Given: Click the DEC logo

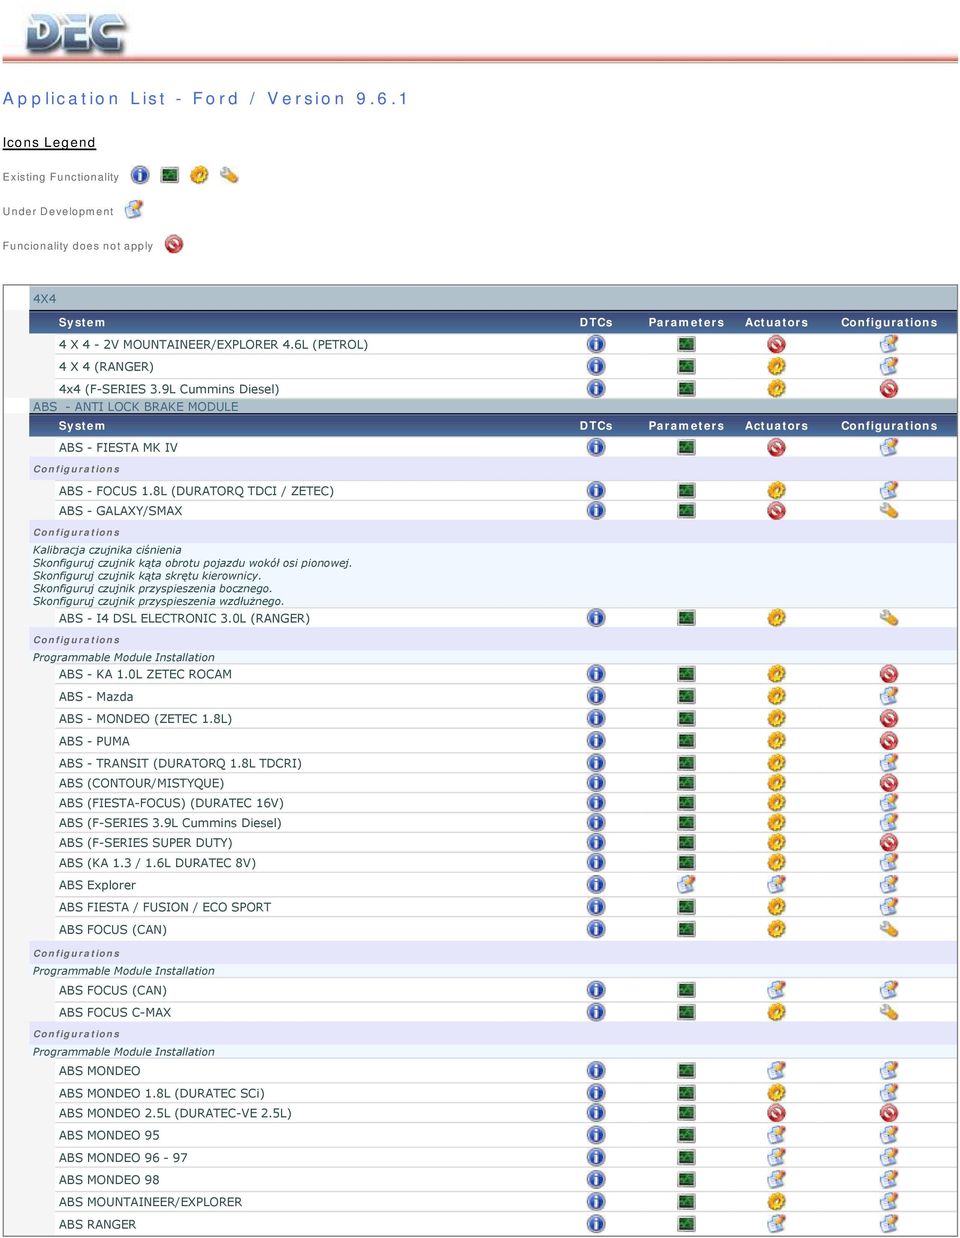Looking at the screenshot, I should (x=76, y=33).
